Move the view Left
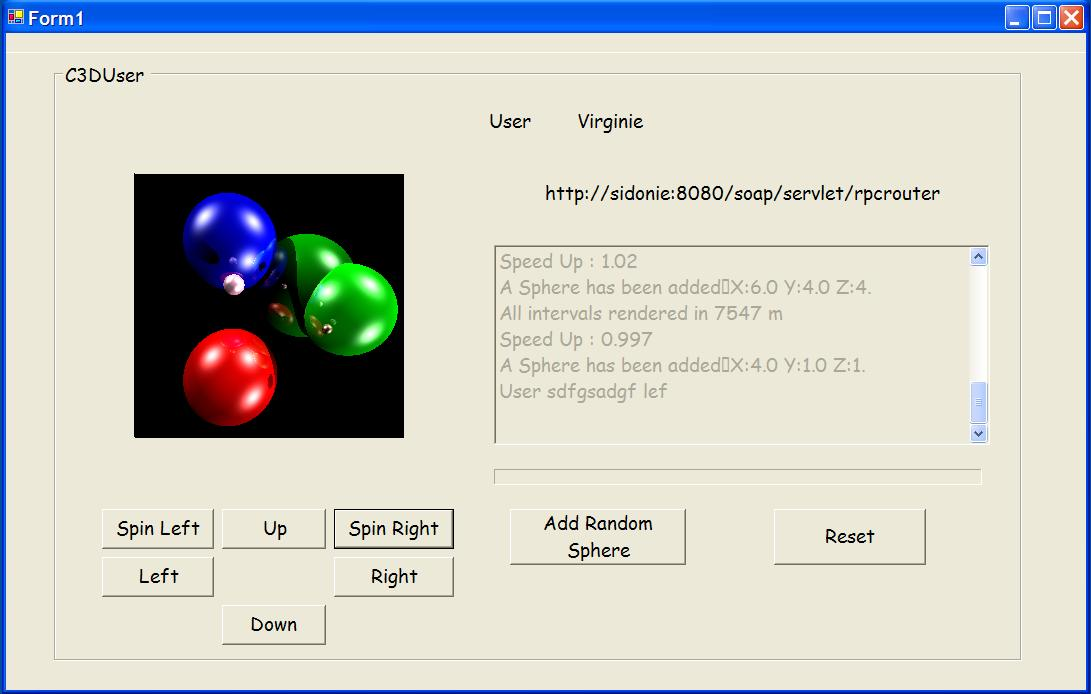 [158, 576]
